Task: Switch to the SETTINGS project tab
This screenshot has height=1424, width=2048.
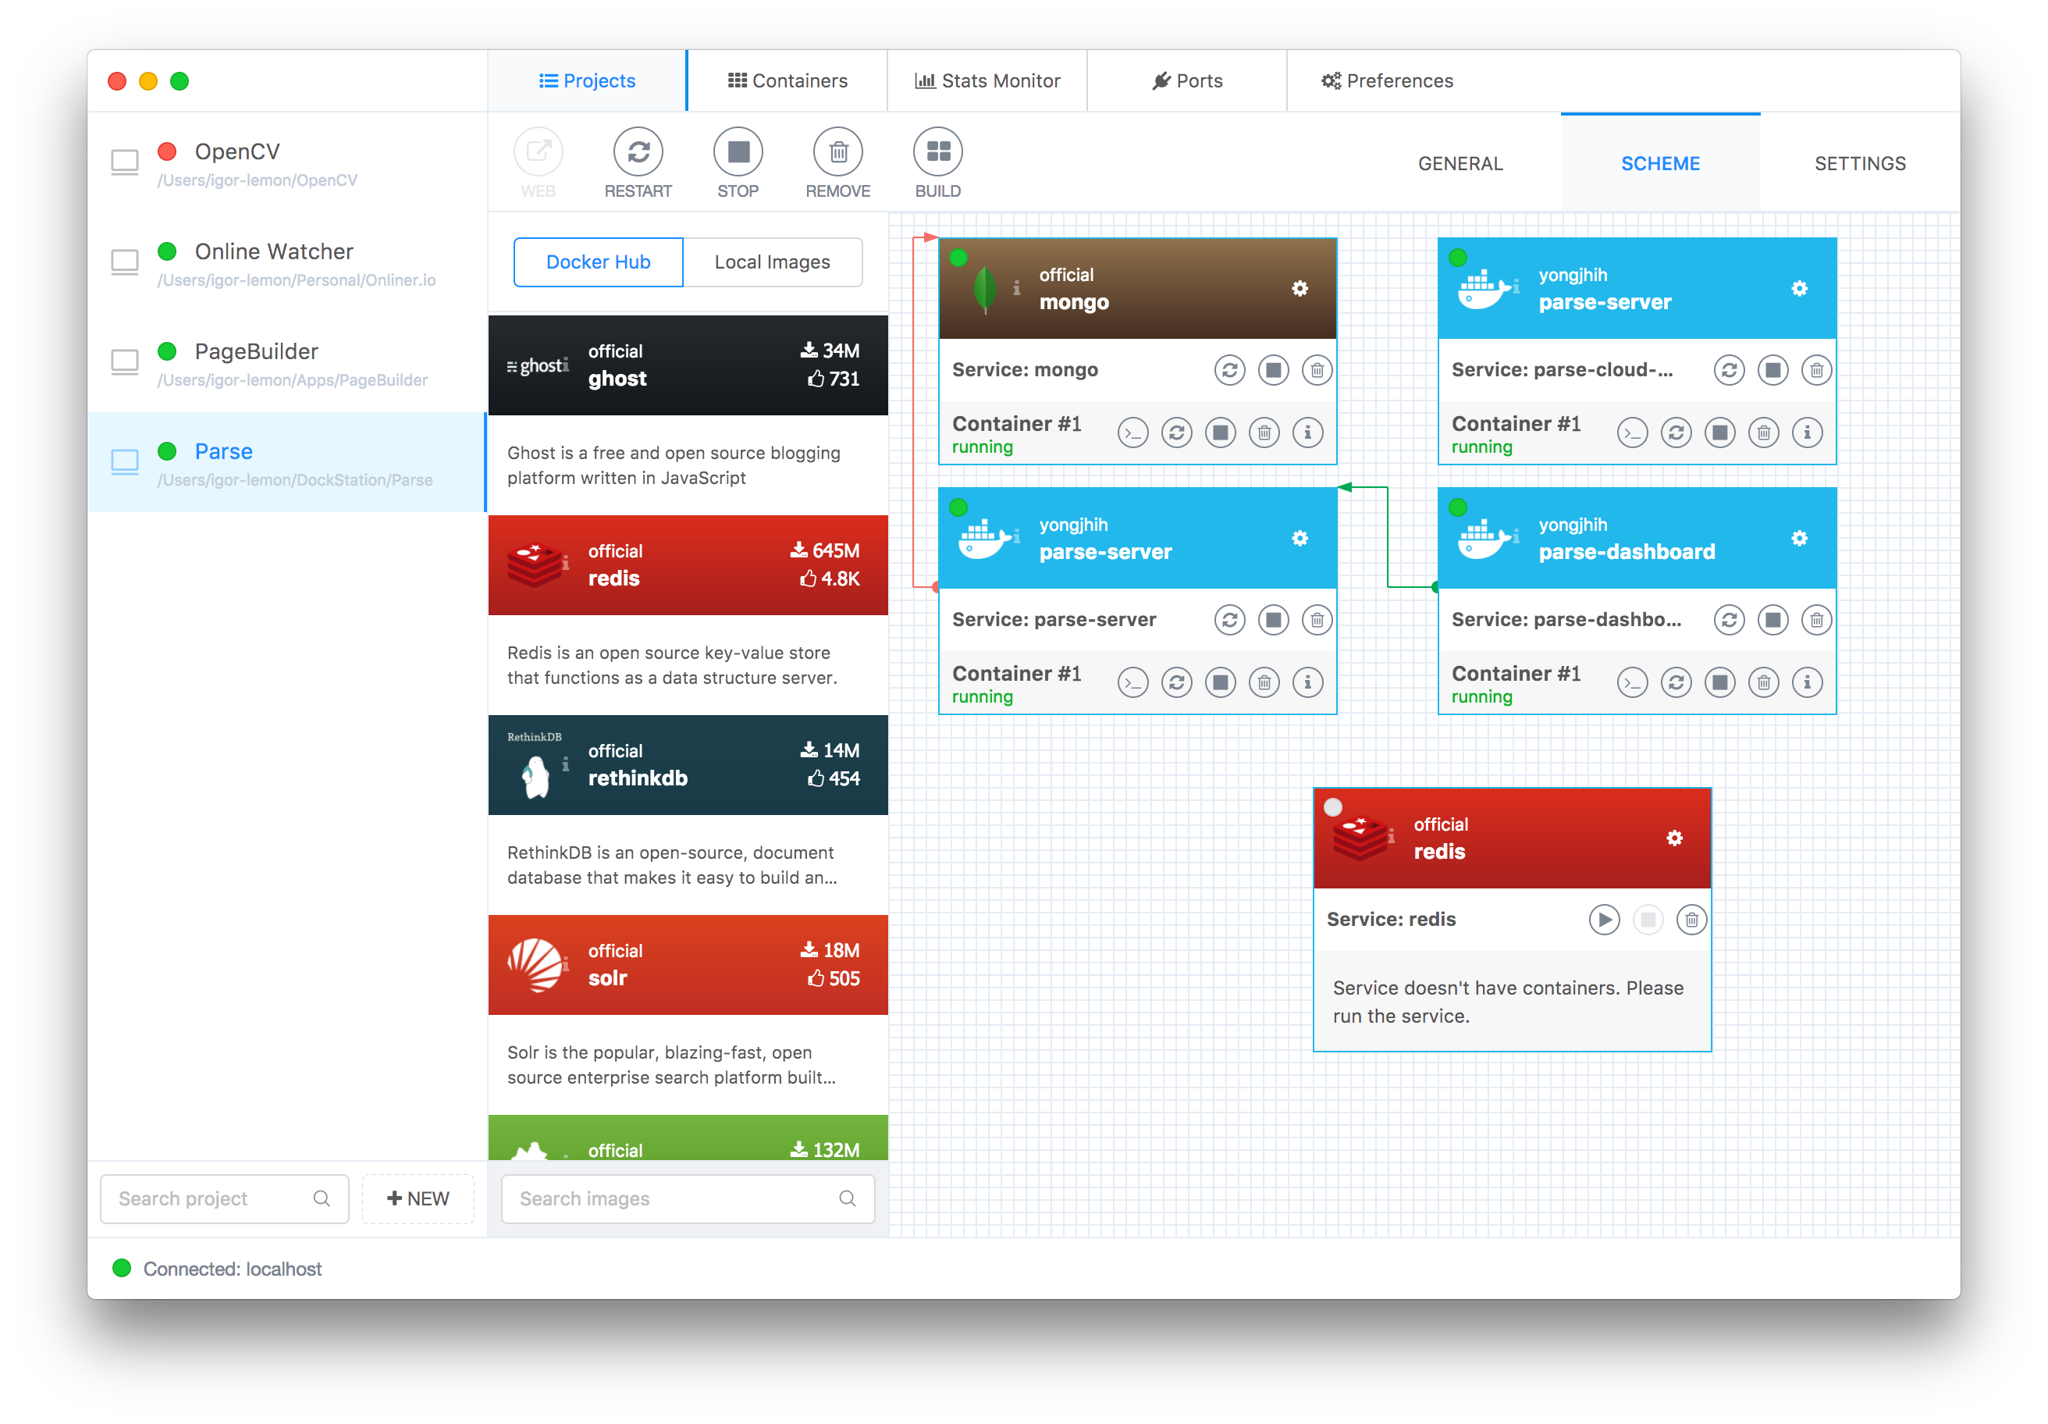Action: 1860,163
